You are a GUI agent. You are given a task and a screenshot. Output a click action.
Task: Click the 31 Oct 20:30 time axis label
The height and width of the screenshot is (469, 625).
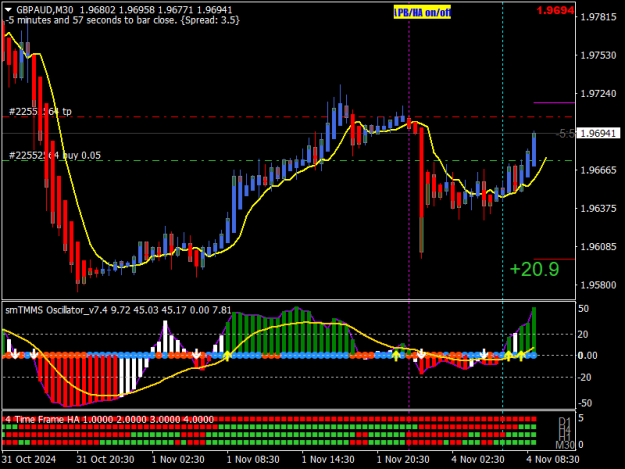(x=106, y=459)
